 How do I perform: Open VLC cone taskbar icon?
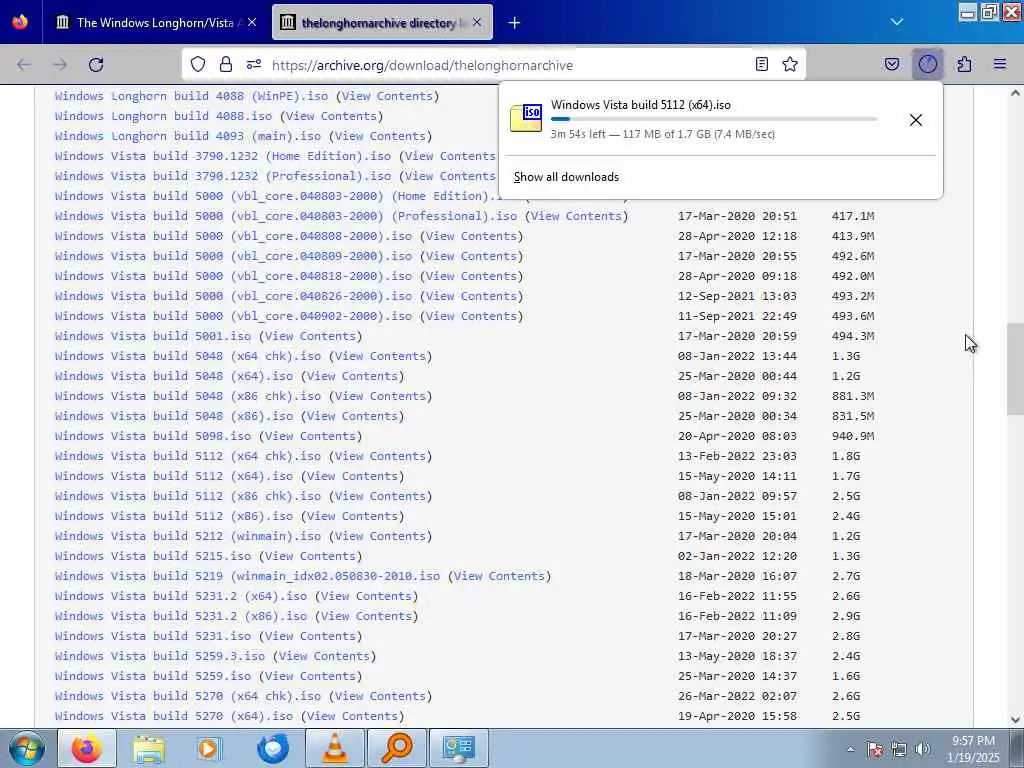coord(335,748)
